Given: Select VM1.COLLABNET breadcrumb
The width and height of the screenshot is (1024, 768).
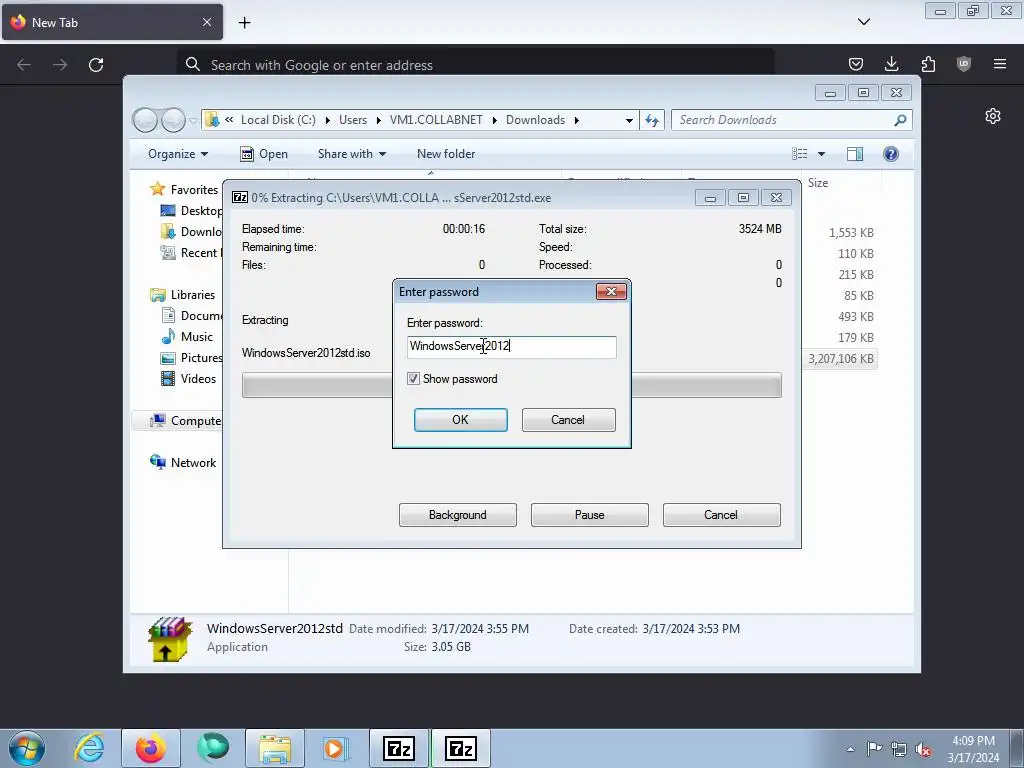Looking at the screenshot, I should tap(436, 120).
